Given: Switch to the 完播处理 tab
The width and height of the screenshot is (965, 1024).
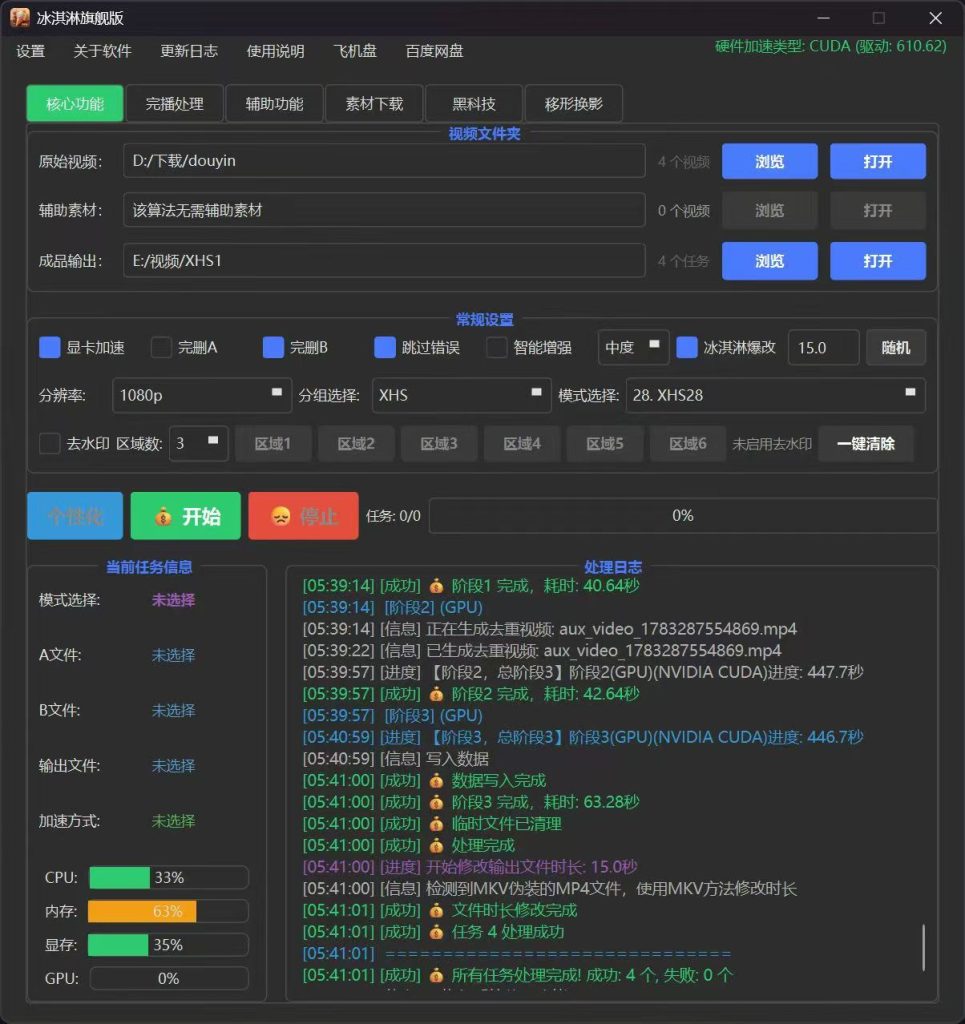Looking at the screenshot, I should [x=174, y=103].
